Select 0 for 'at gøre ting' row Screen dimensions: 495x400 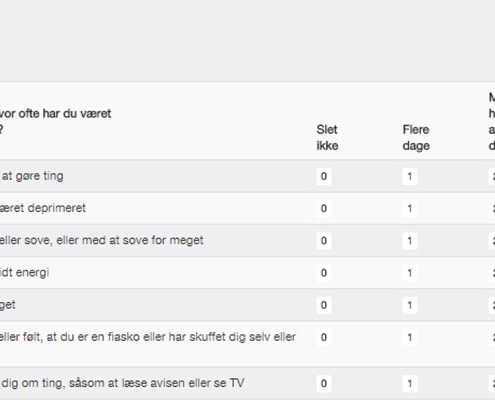pyautogui.click(x=324, y=176)
